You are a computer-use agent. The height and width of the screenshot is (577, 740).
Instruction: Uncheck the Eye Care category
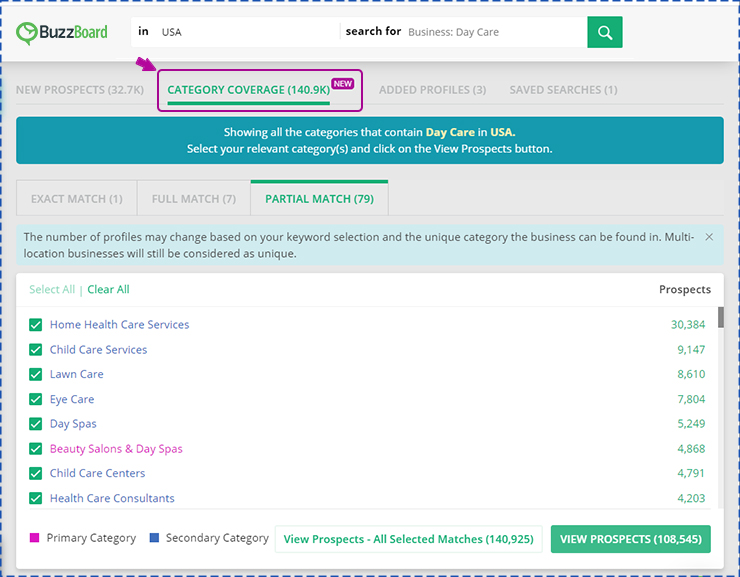[36, 399]
